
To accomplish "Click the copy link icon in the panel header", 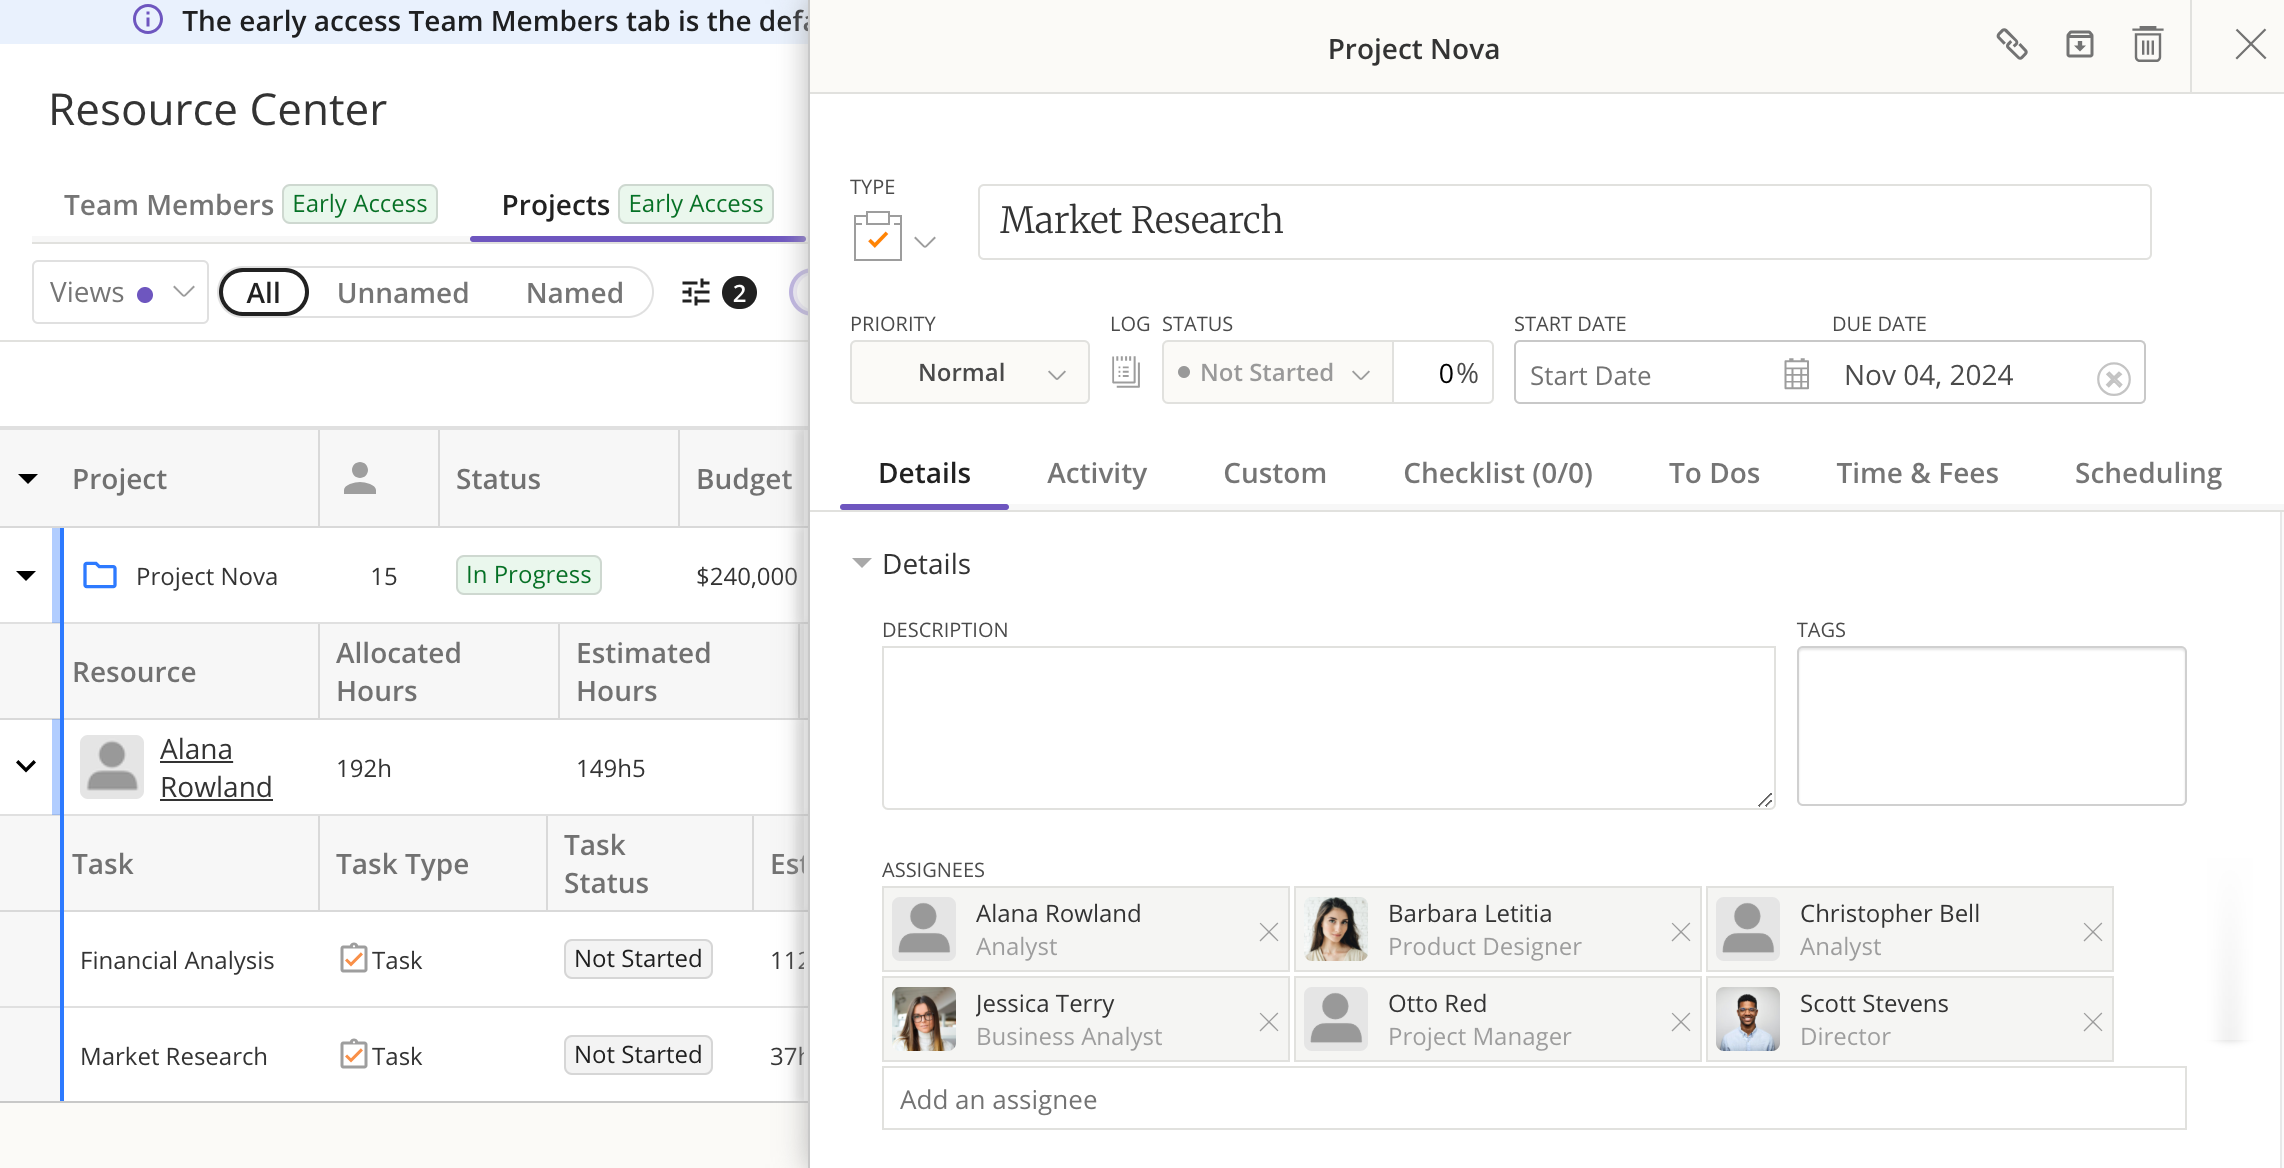I will click(2011, 45).
